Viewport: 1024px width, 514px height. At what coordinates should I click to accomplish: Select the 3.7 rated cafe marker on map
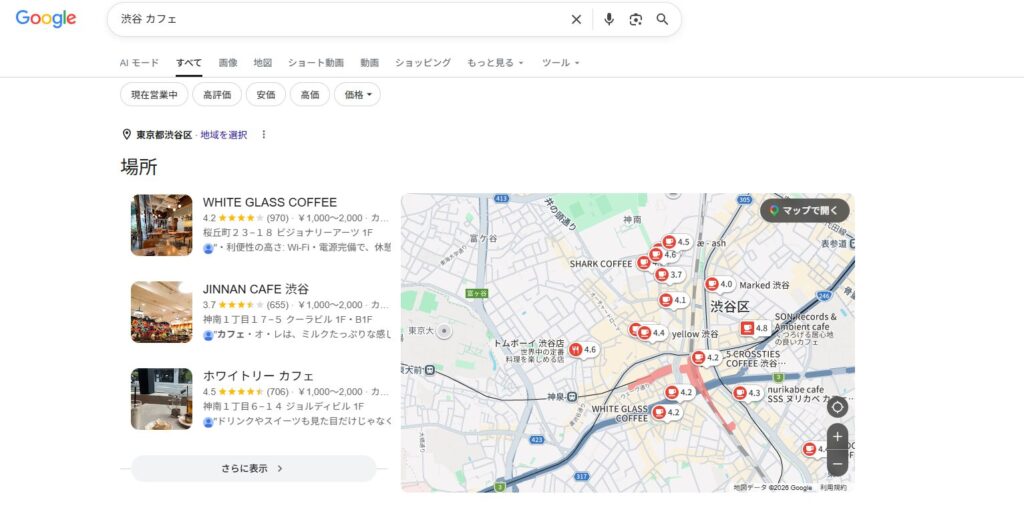tap(669, 275)
